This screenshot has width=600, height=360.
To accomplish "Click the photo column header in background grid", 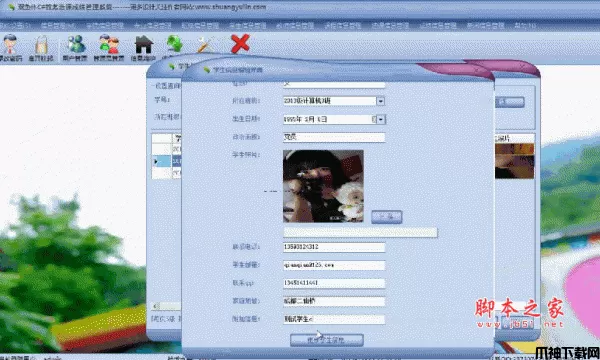I will pyautogui.click(x=514, y=138).
